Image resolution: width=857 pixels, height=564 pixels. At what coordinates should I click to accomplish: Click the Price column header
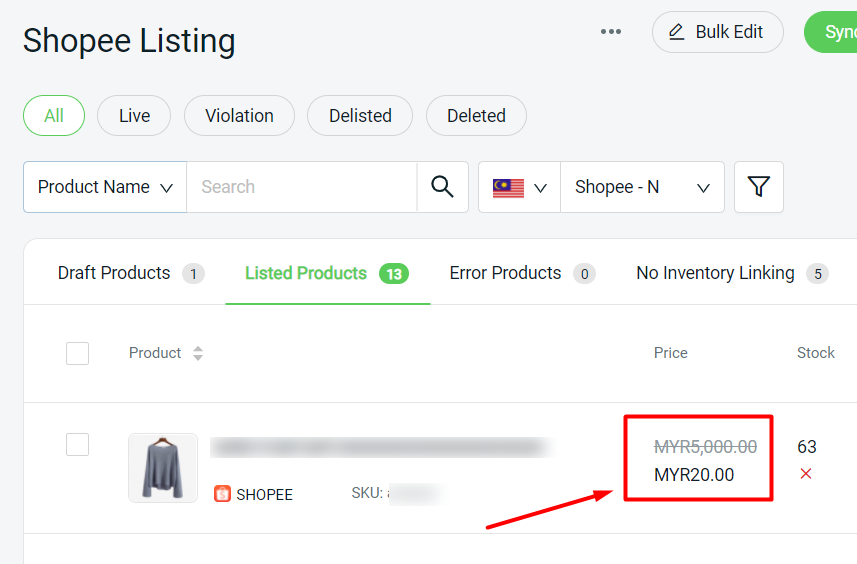[x=671, y=353]
